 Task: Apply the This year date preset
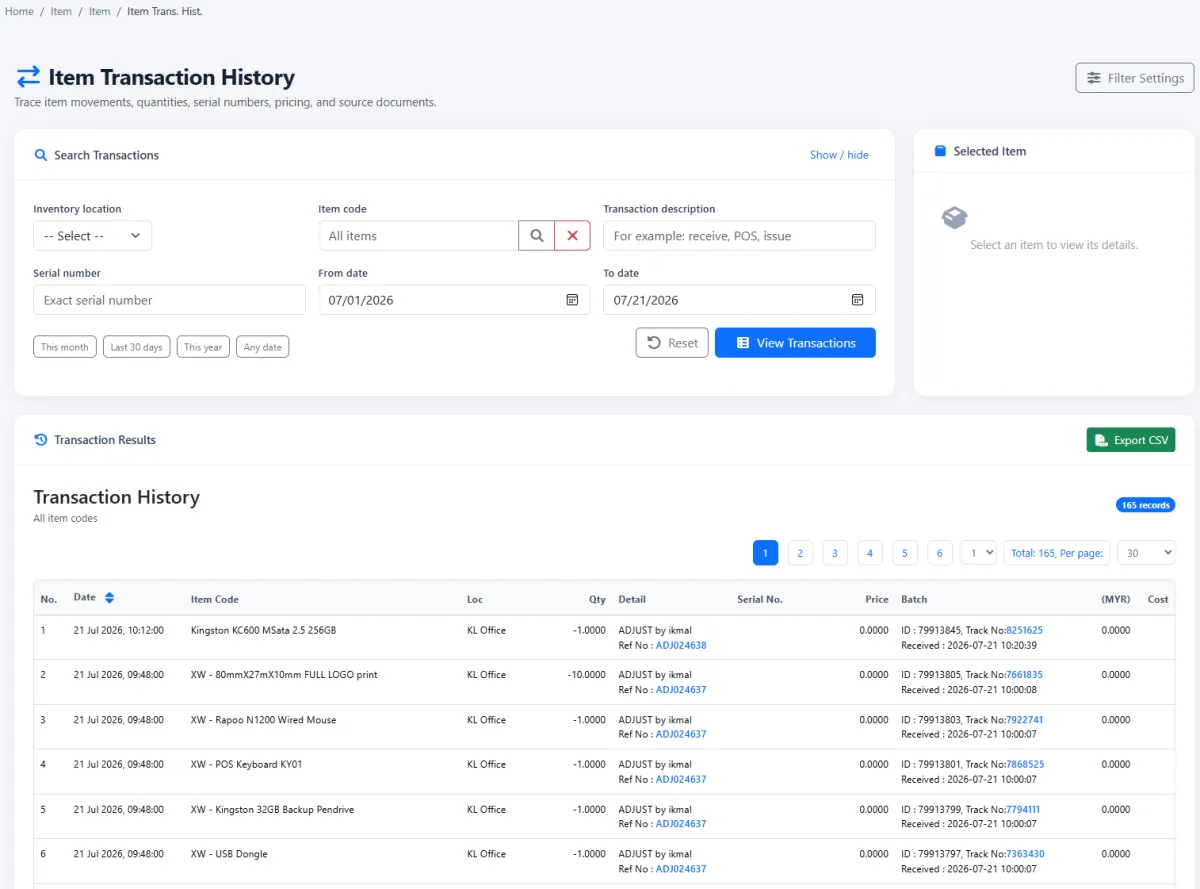tap(203, 347)
